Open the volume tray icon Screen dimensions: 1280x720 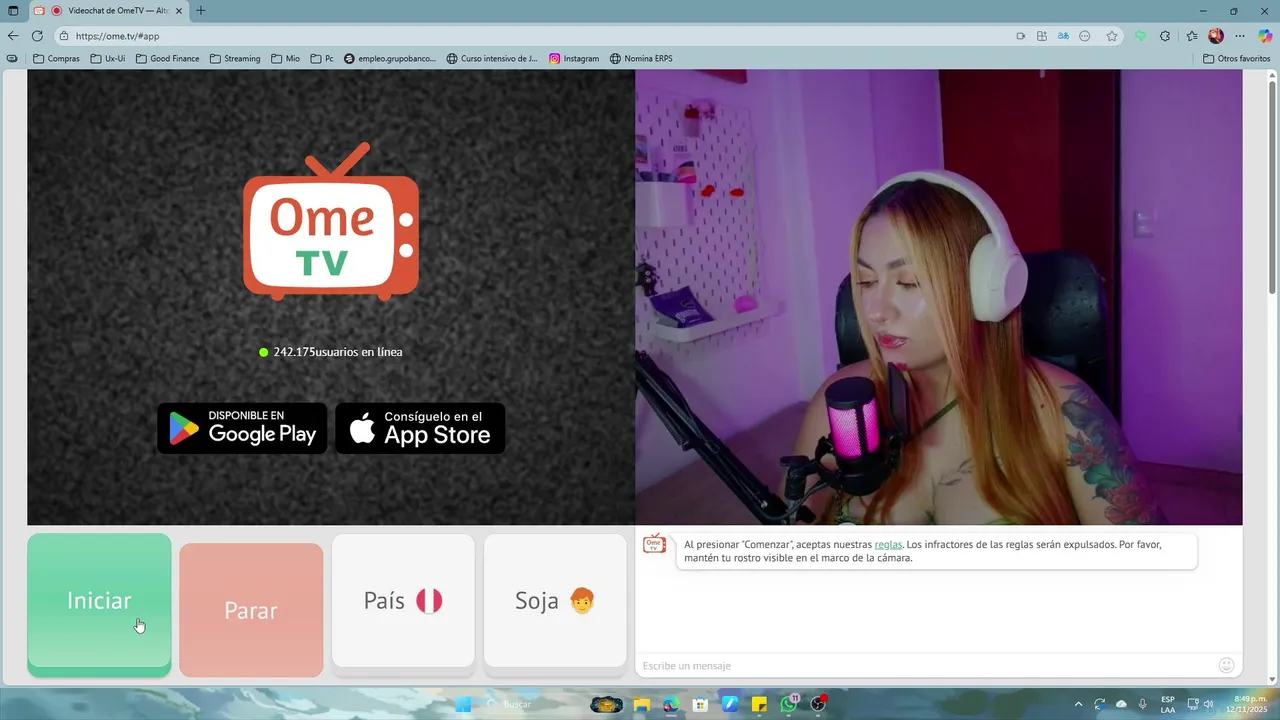point(1209,704)
